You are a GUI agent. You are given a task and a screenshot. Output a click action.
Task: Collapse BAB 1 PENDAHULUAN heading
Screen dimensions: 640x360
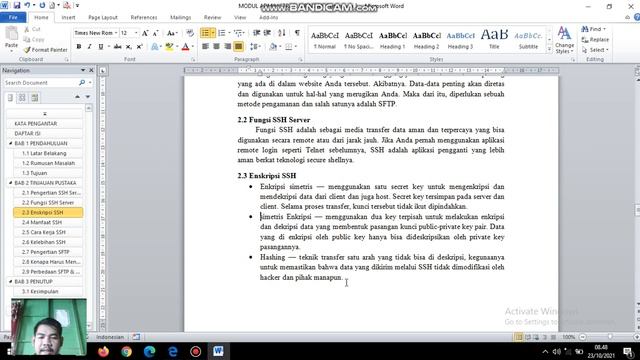[11, 143]
